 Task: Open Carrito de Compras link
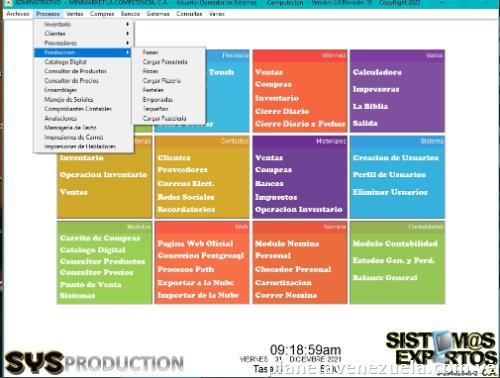(x=100, y=238)
